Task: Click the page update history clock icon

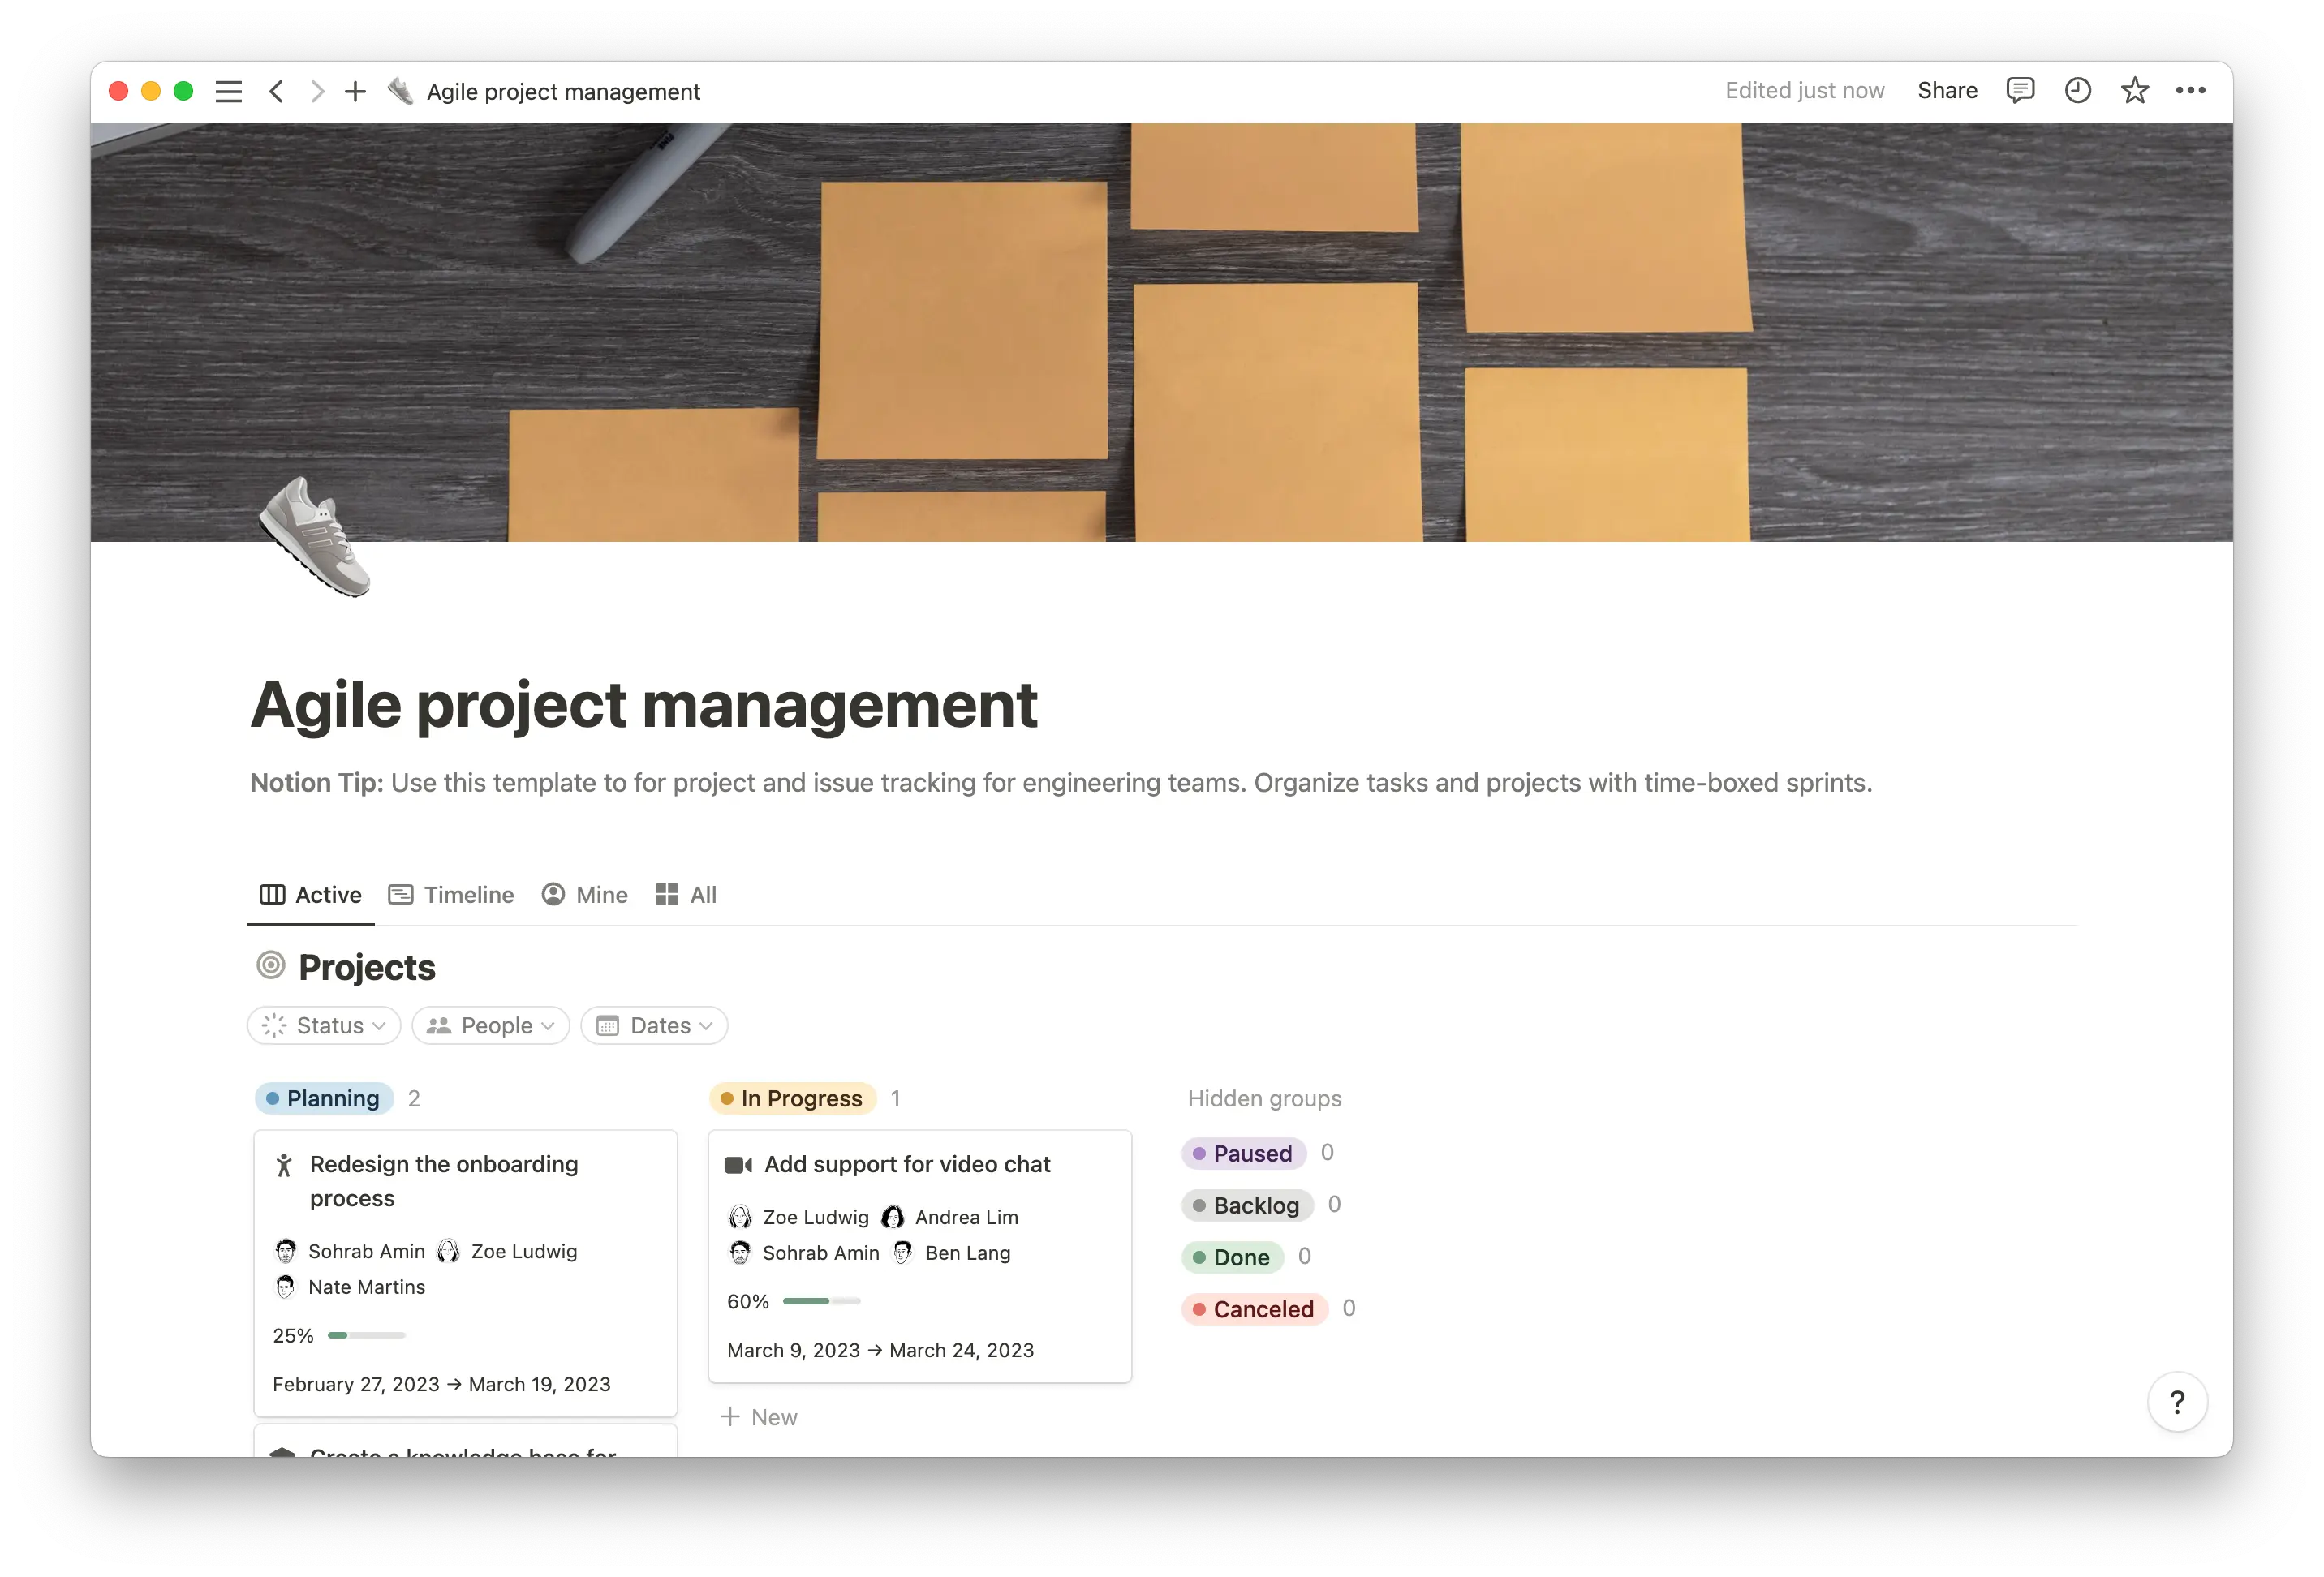Action: (x=2077, y=91)
